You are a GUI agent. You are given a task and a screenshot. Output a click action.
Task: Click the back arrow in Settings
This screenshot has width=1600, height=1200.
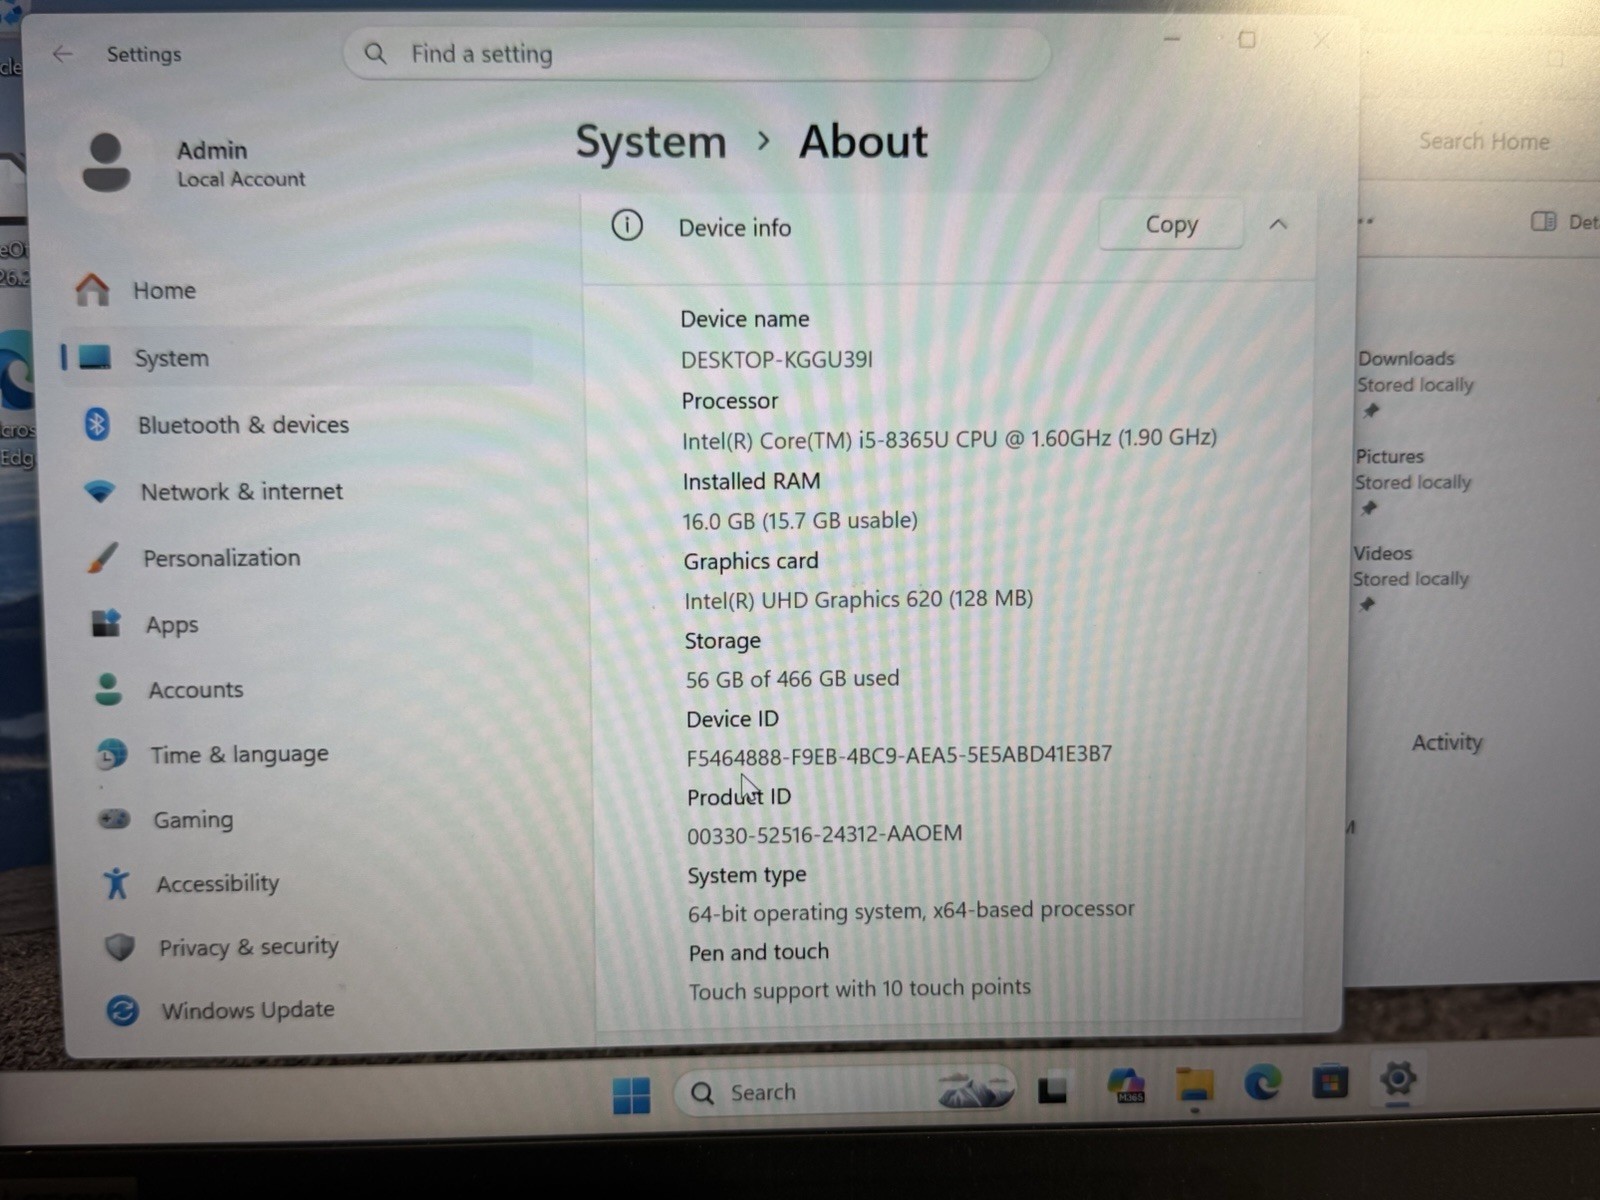(63, 54)
